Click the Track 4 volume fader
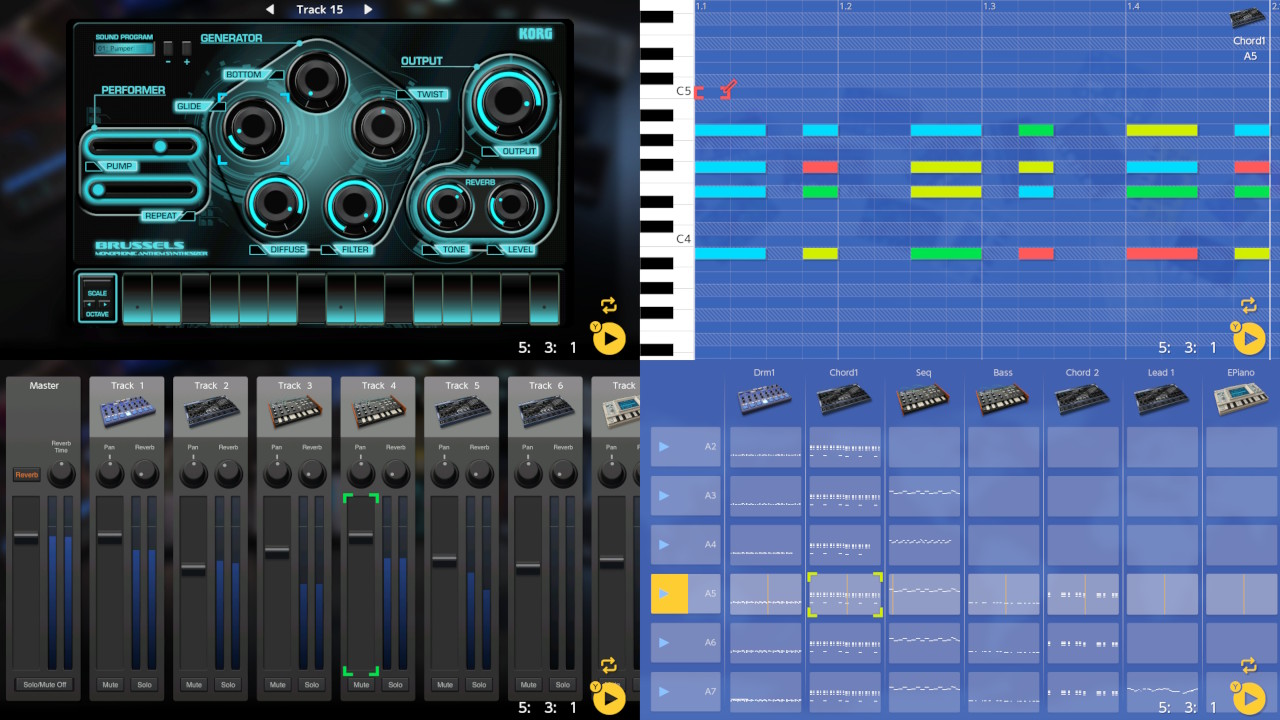The height and width of the screenshot is (720, 1280). (361, 537)
